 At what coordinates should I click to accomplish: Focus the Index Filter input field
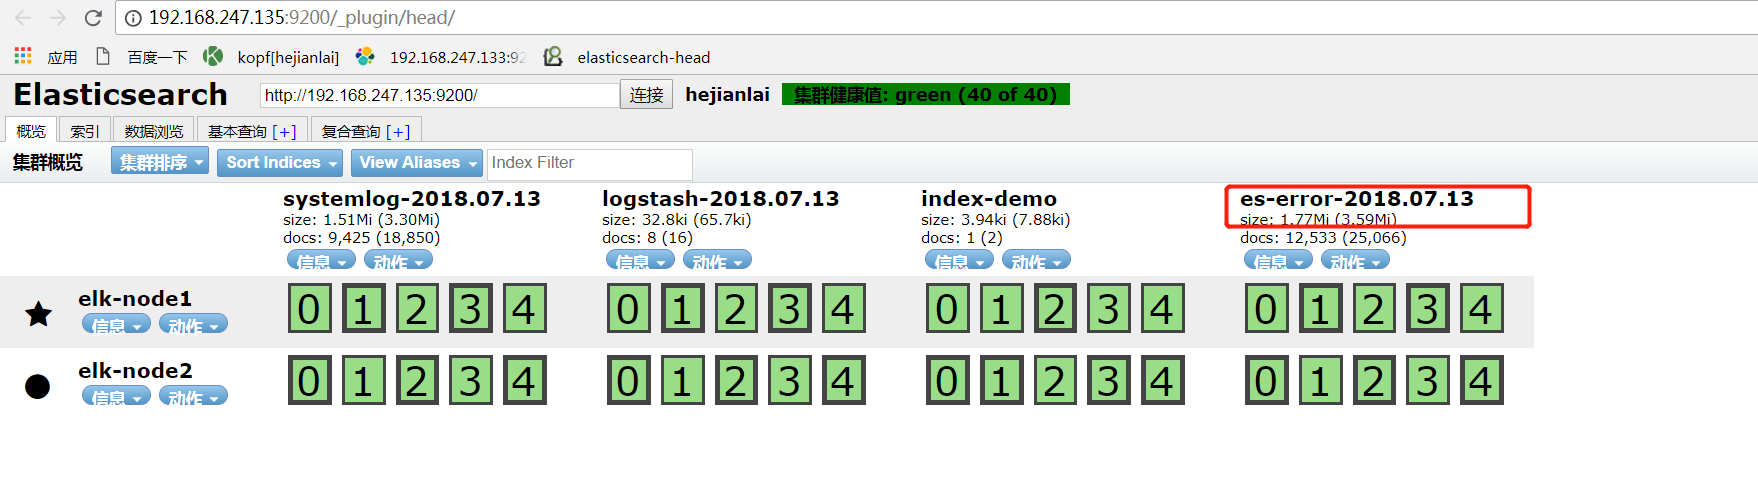(x=589, y=163)
